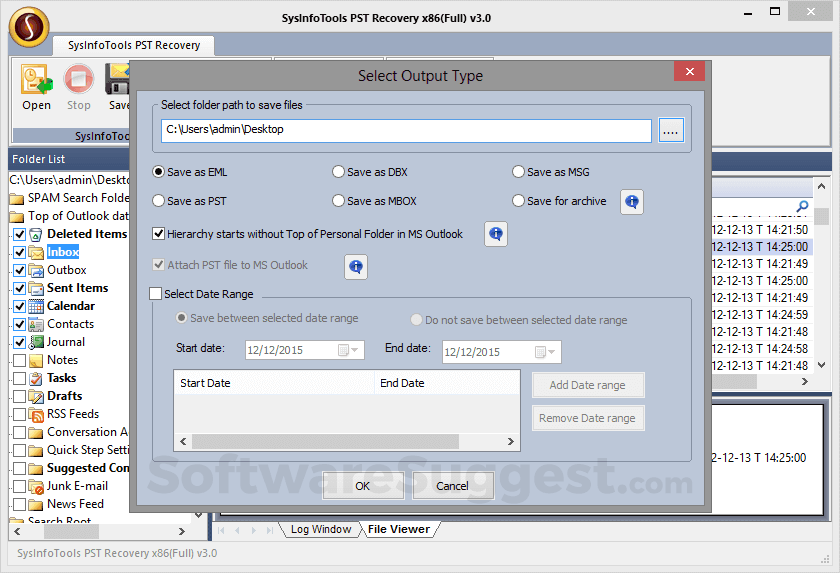Click info icon beside Attach PST file
The image size is (840, 573).
point(356,266)
